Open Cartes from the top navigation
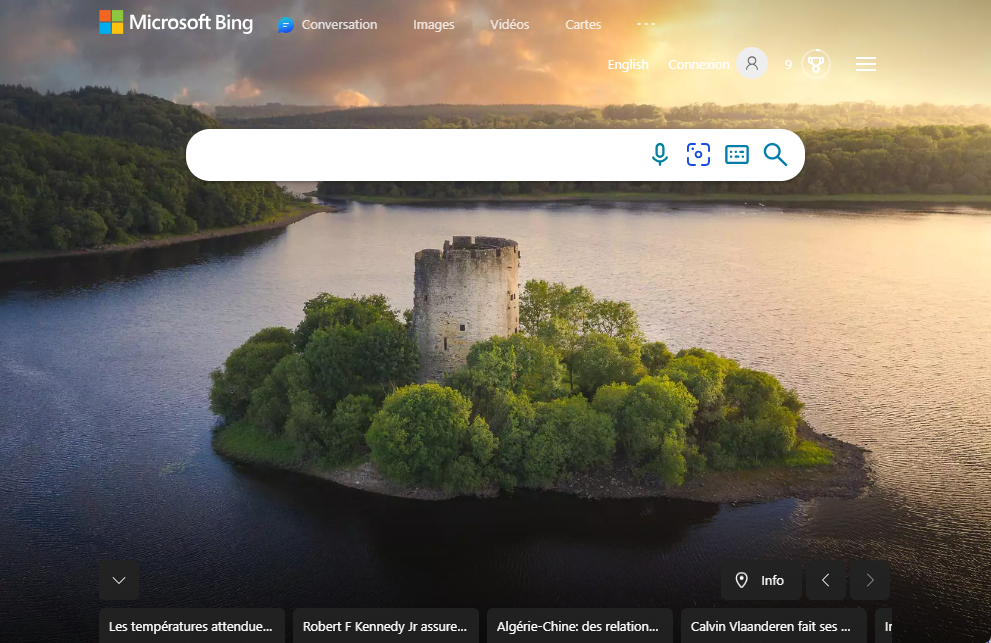The height and width of the screenshot is (643, 991). click(583, 24)
